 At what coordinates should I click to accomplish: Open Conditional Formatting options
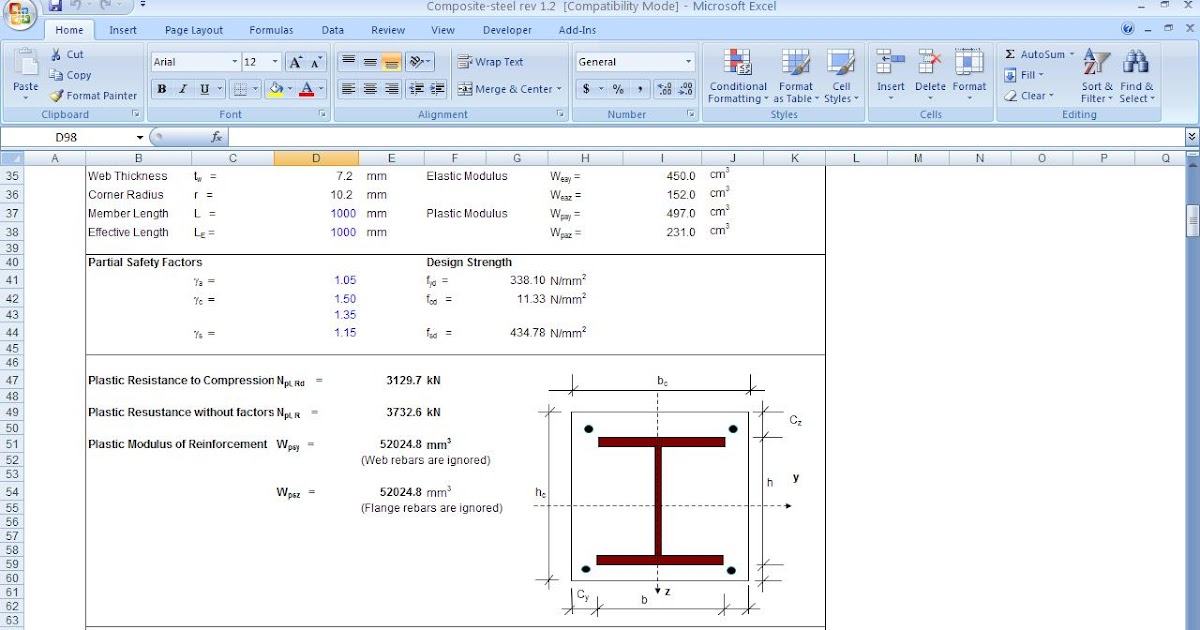(x=737, y=75)
